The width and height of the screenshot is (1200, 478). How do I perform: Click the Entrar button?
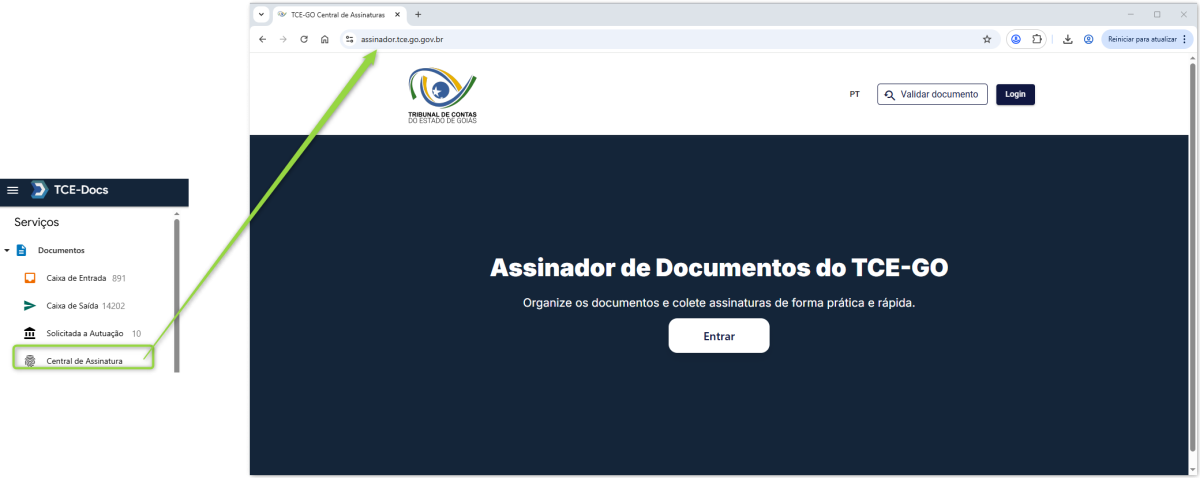[719, 336]
